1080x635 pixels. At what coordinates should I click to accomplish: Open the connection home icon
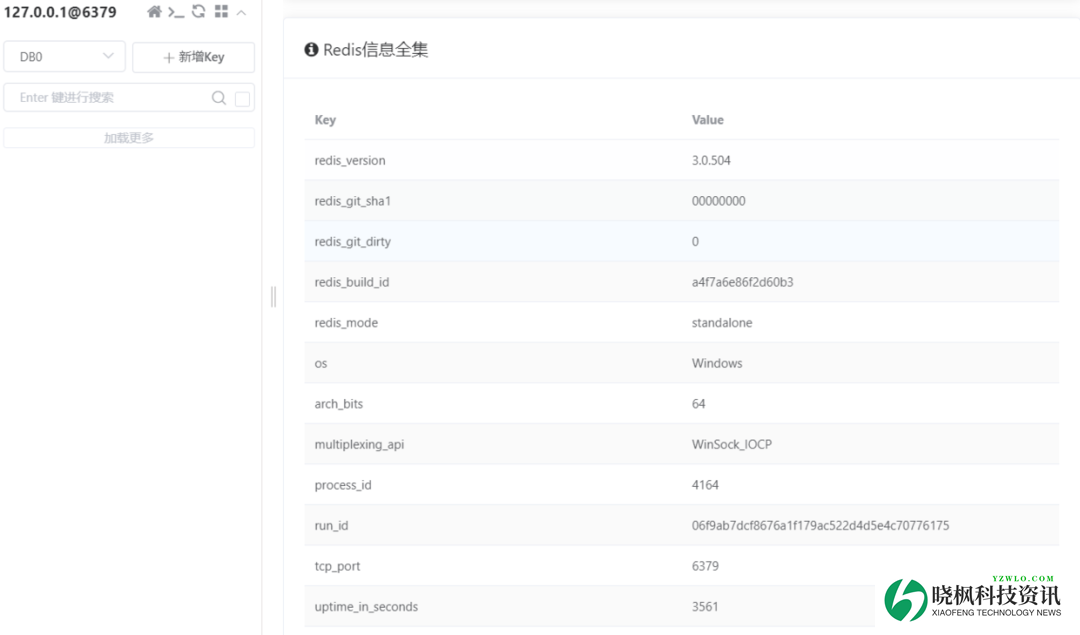point(154,12)
